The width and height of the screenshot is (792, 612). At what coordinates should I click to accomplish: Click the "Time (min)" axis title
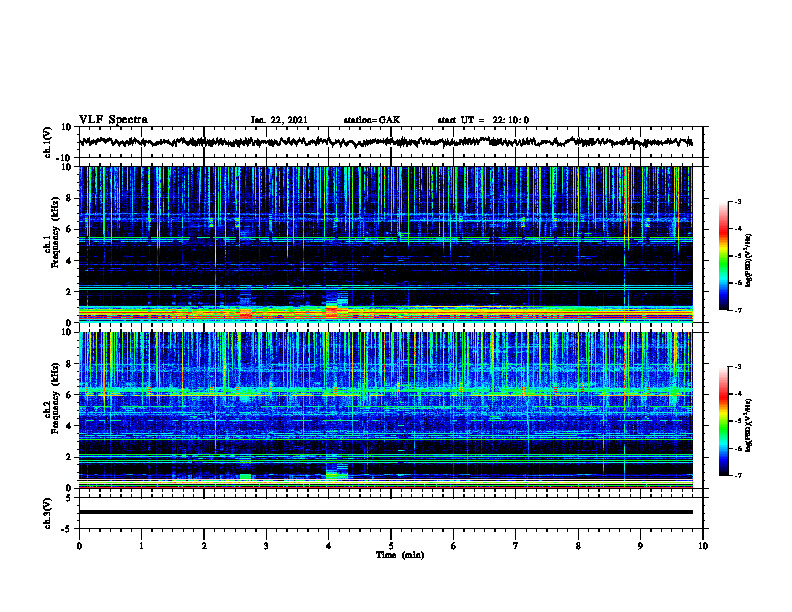[x=400, y=555]
